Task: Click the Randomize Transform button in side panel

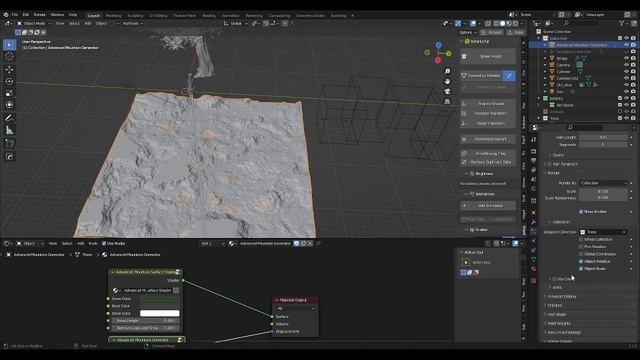Action: (488, 113)
